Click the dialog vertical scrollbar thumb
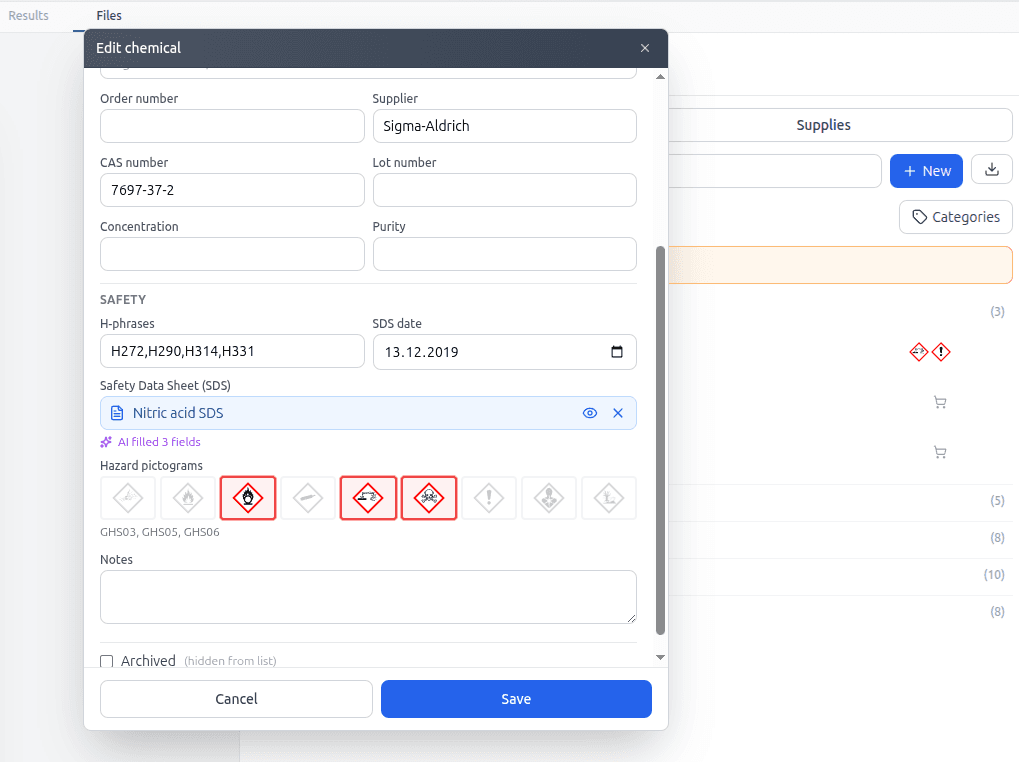Image resolution: width=1019 pixels, height=762 pixels. (660, 440)
